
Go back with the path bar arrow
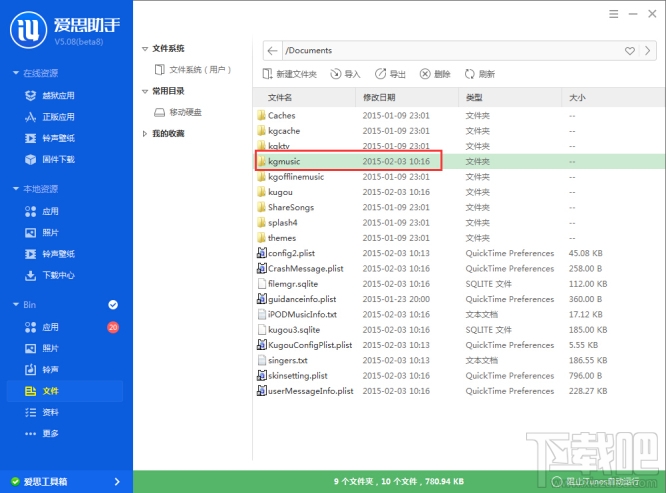272,51
